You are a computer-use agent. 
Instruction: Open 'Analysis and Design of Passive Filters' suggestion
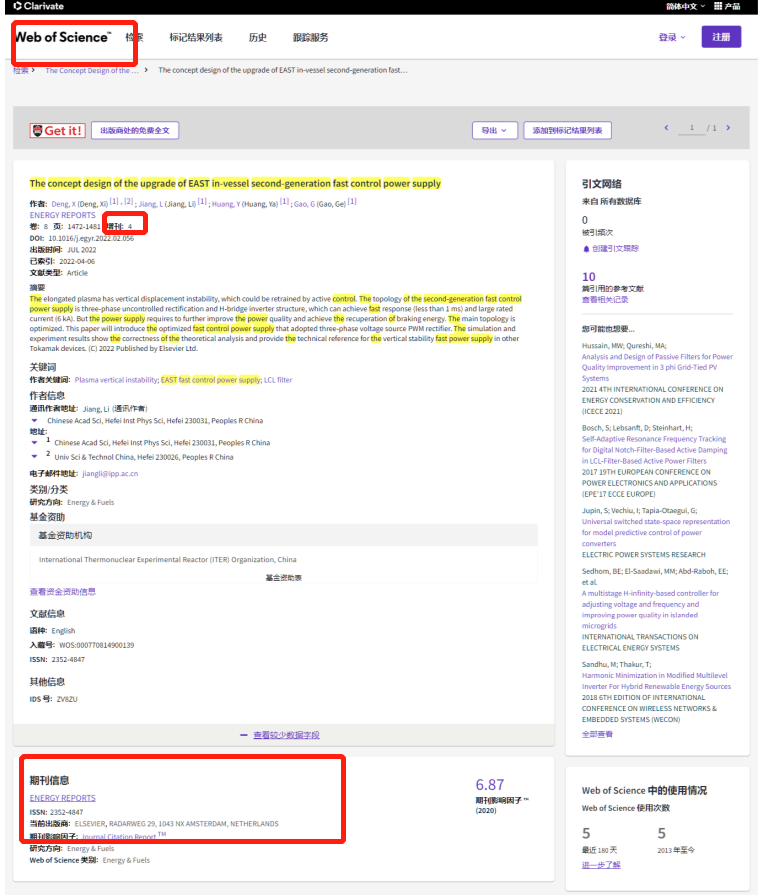click(657, 368)
